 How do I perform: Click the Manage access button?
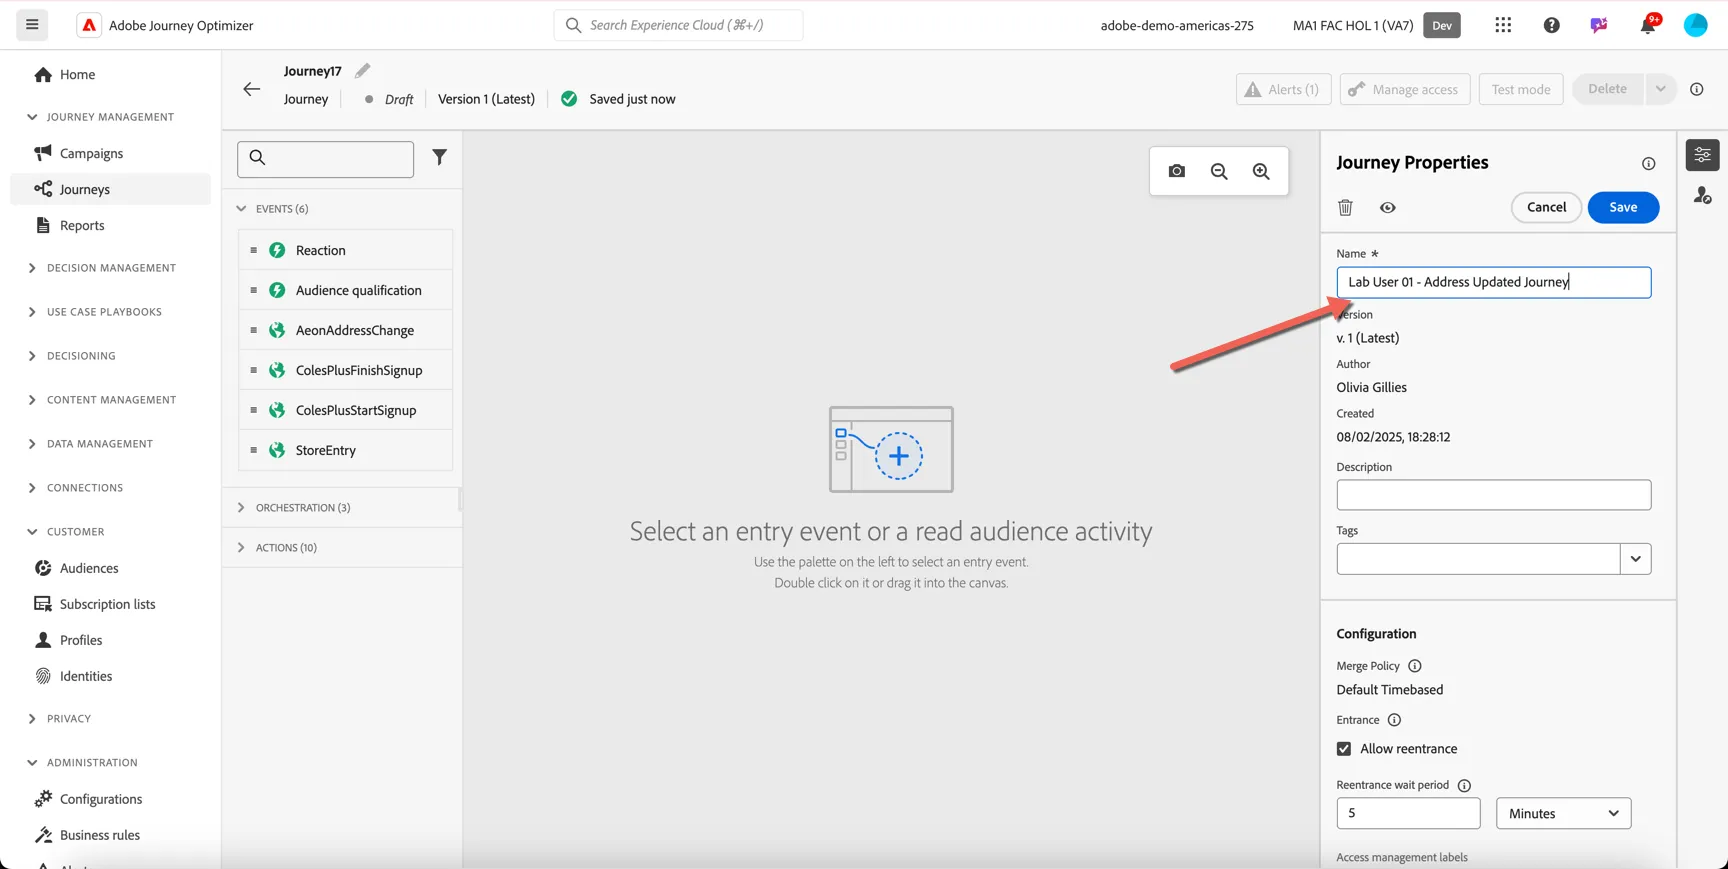click(x=1405, y=89)
